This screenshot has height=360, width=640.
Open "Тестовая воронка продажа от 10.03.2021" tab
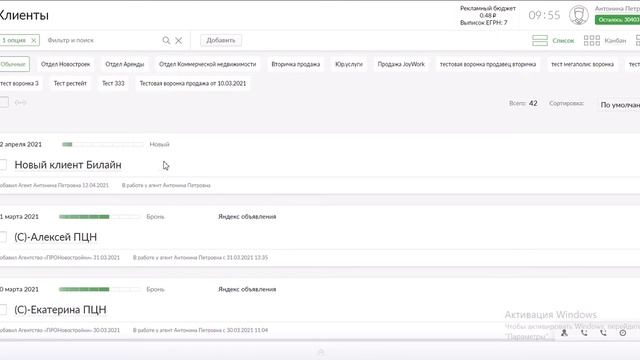193,83
